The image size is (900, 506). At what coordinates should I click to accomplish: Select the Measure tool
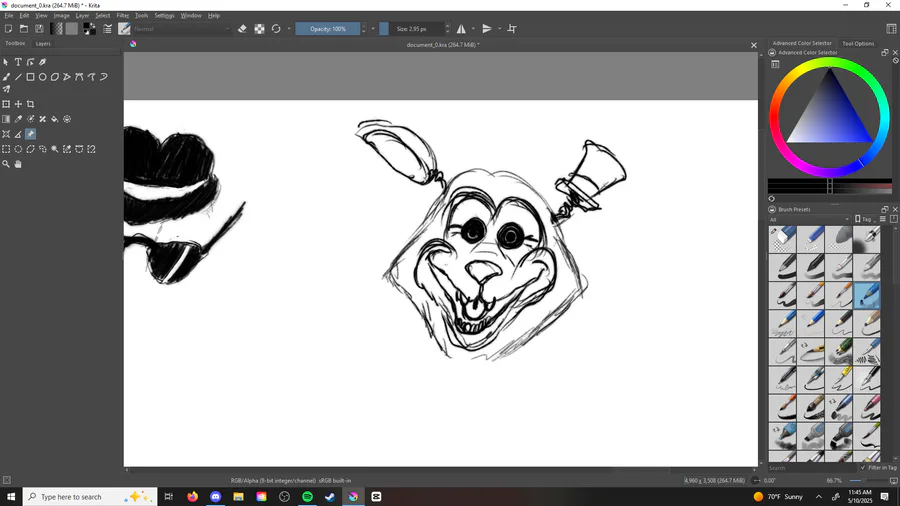point(18,134)
